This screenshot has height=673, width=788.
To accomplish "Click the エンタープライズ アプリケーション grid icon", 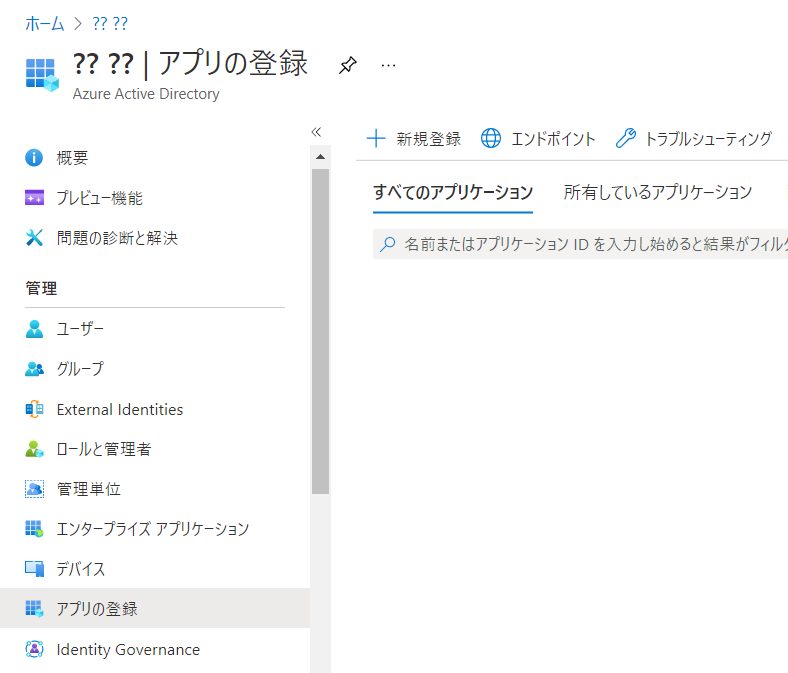I will (34, 529).
